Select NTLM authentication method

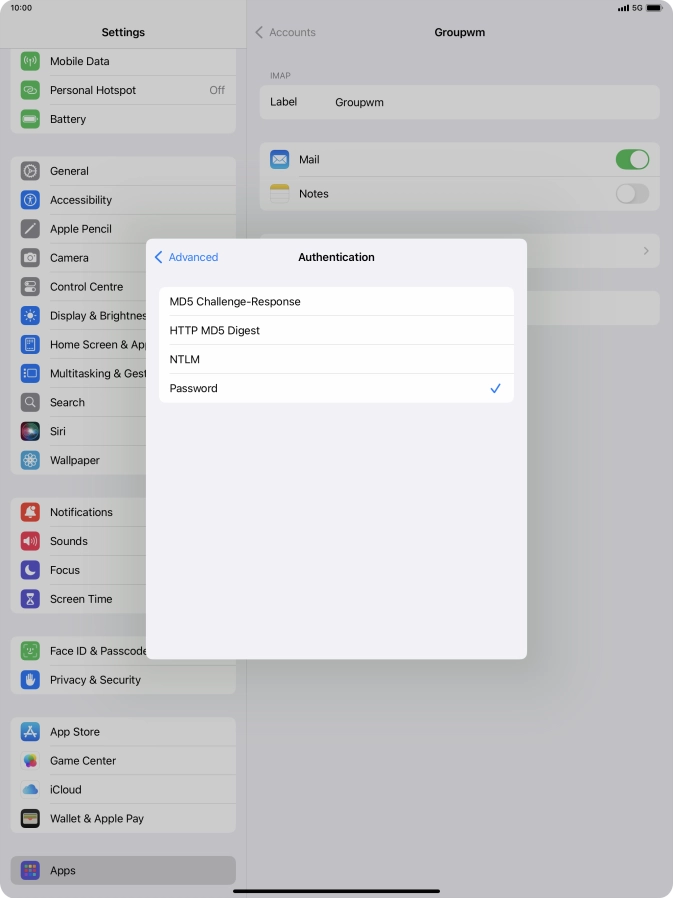(x=336, y=359)
